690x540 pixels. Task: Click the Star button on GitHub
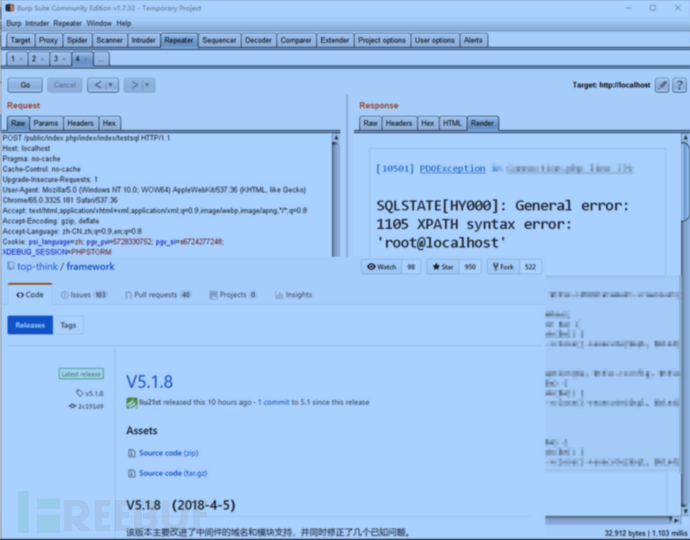pos(443,267)
